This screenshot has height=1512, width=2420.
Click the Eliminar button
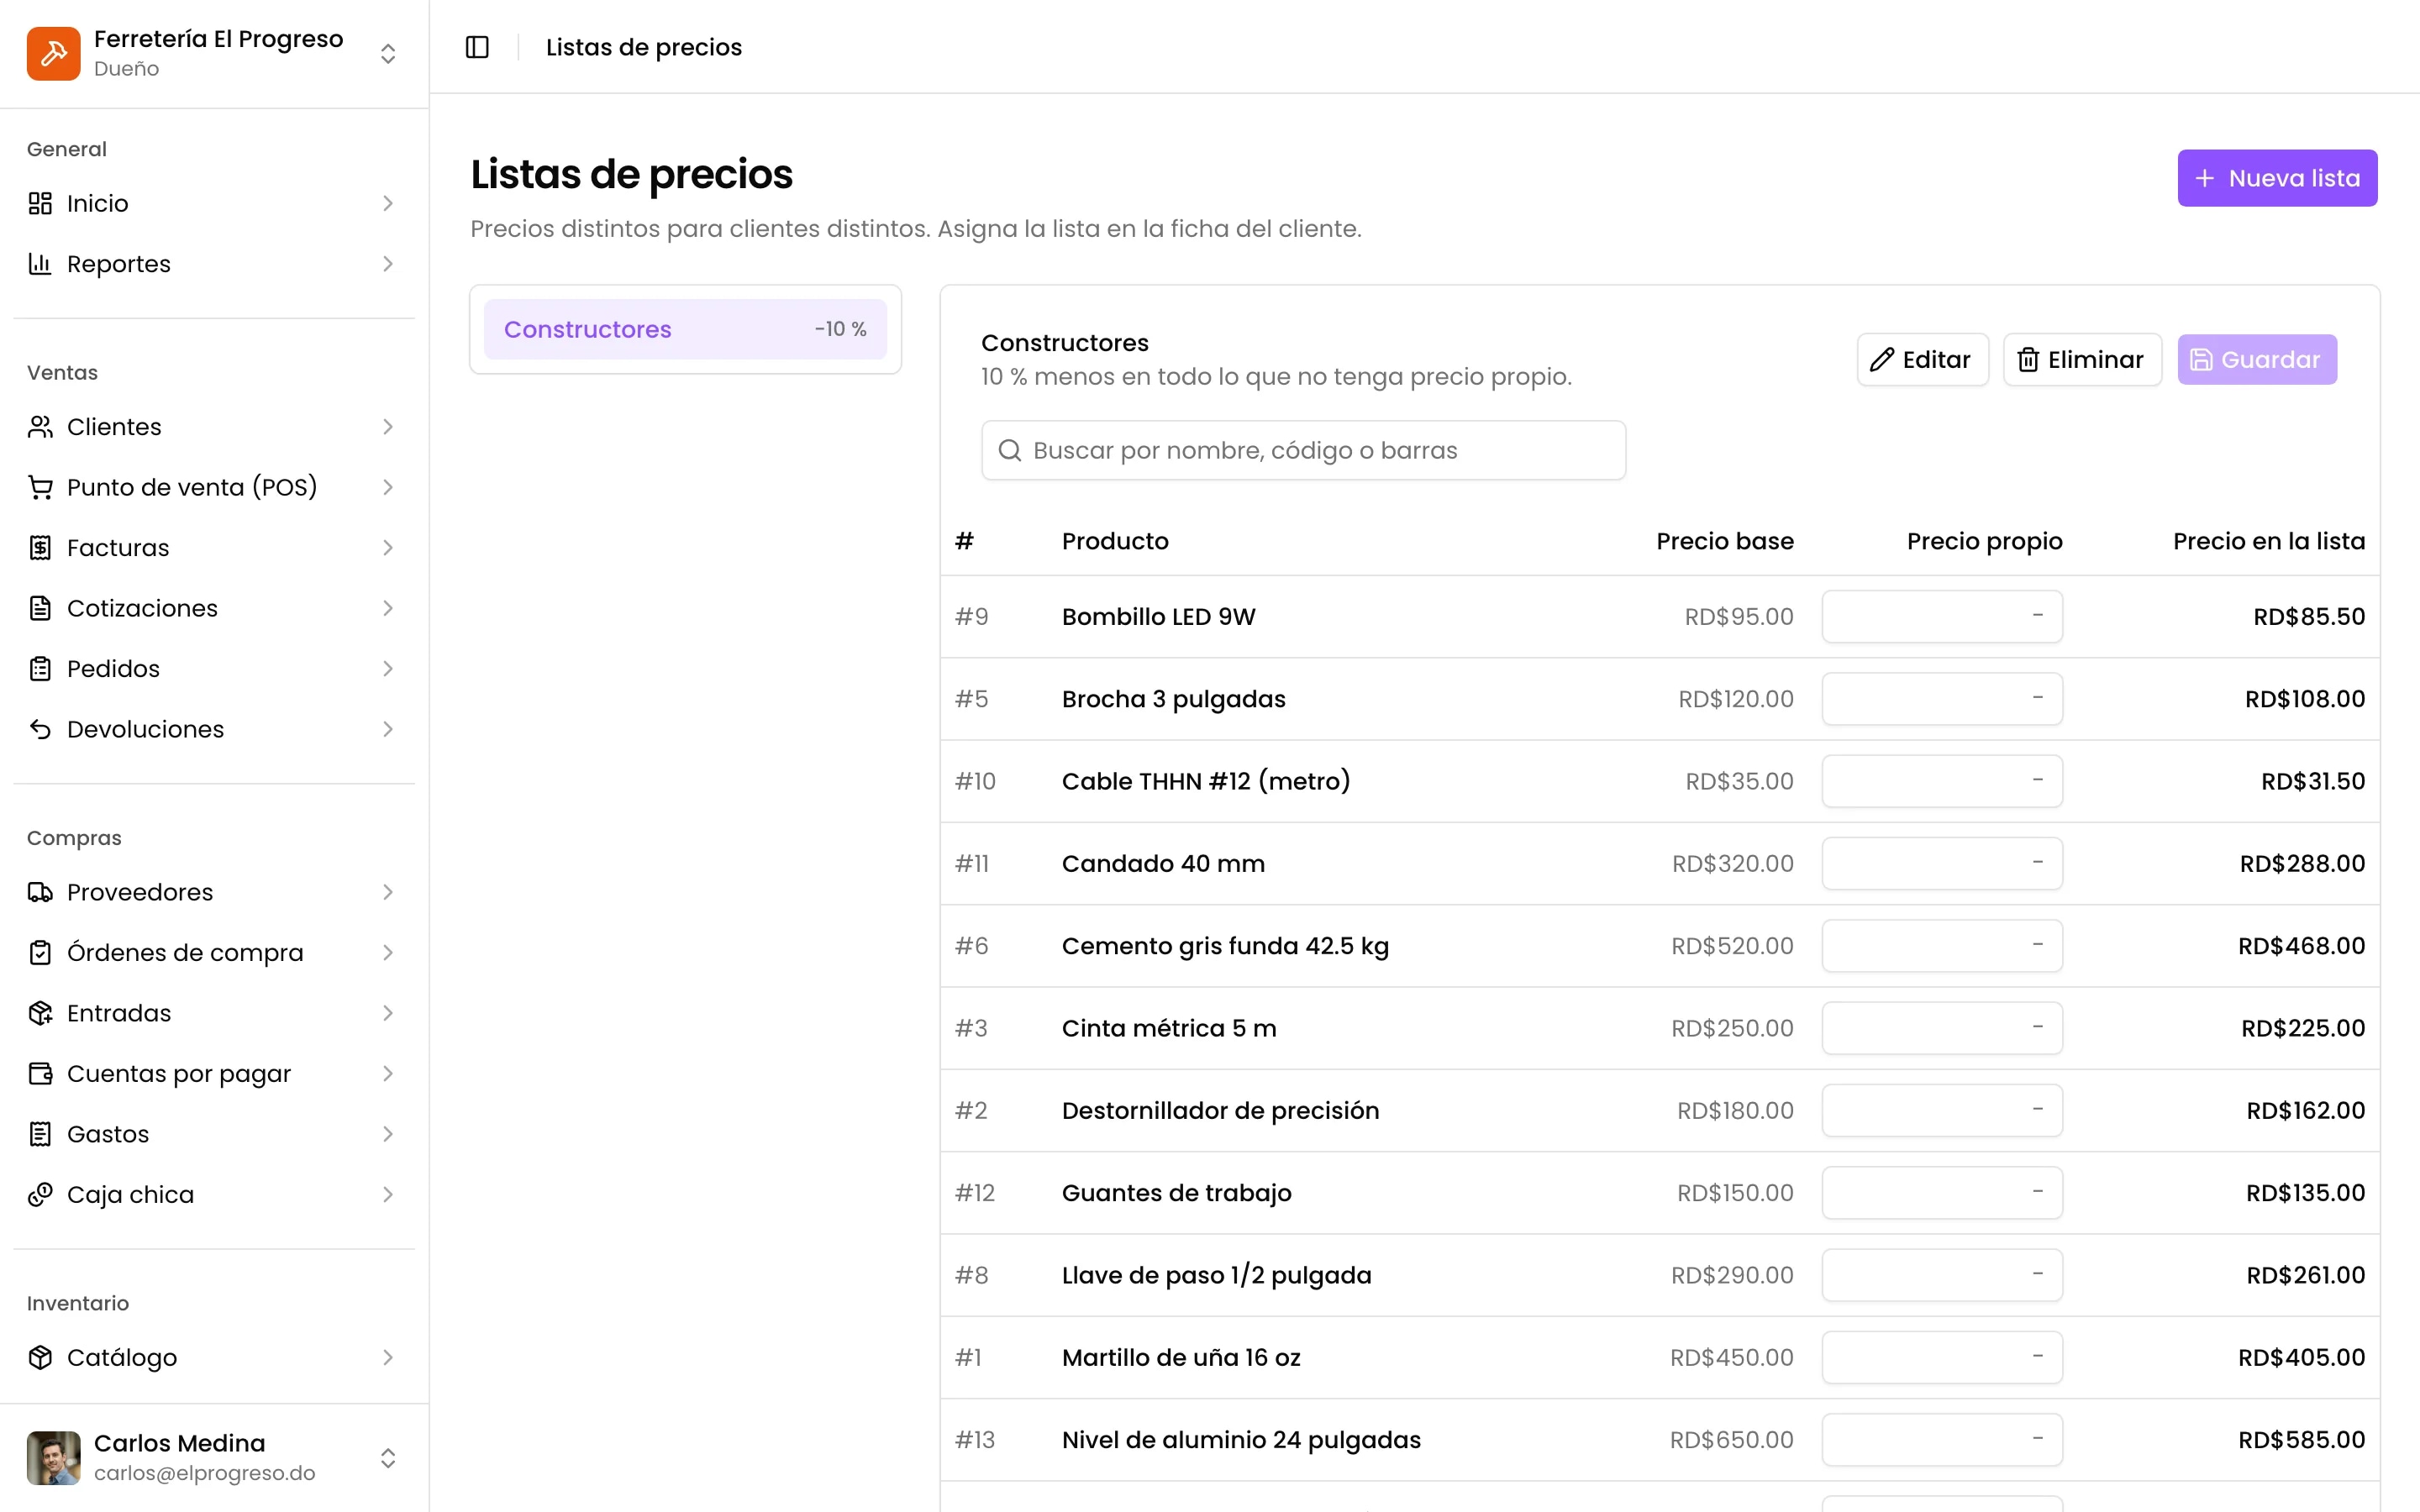pyautogui.click(x=2082, y=359)
